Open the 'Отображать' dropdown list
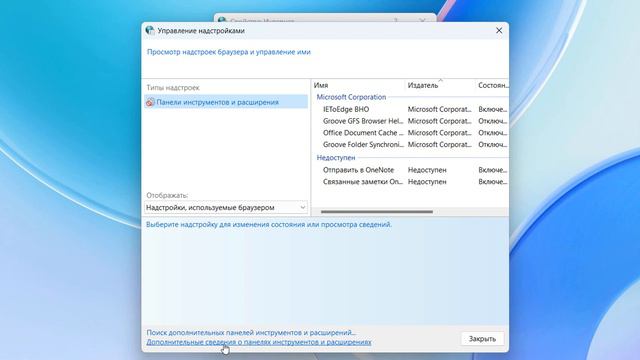Image resolution: width=640 pixels, height=360 pixels. [226, 207]
